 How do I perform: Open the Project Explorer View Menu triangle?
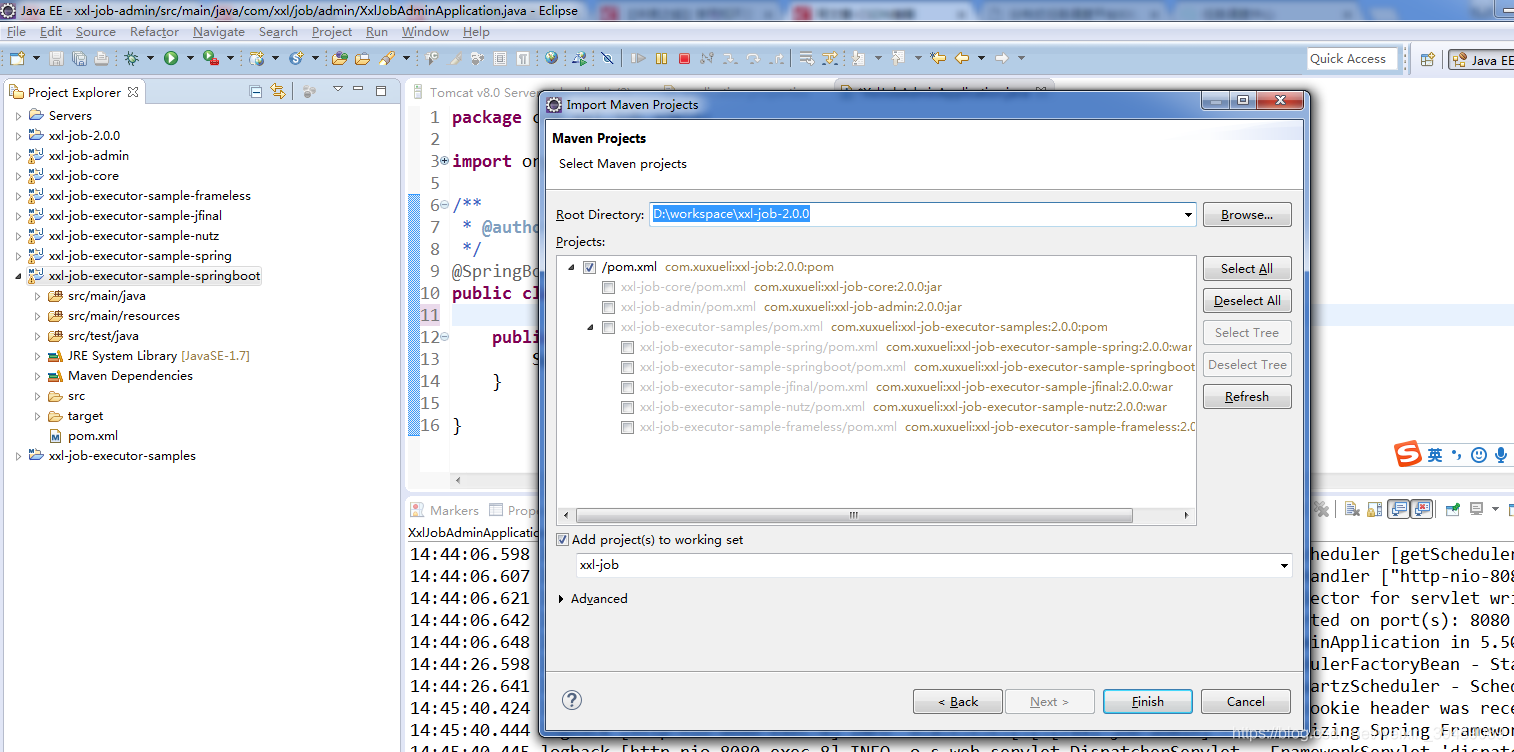point(338,90)
